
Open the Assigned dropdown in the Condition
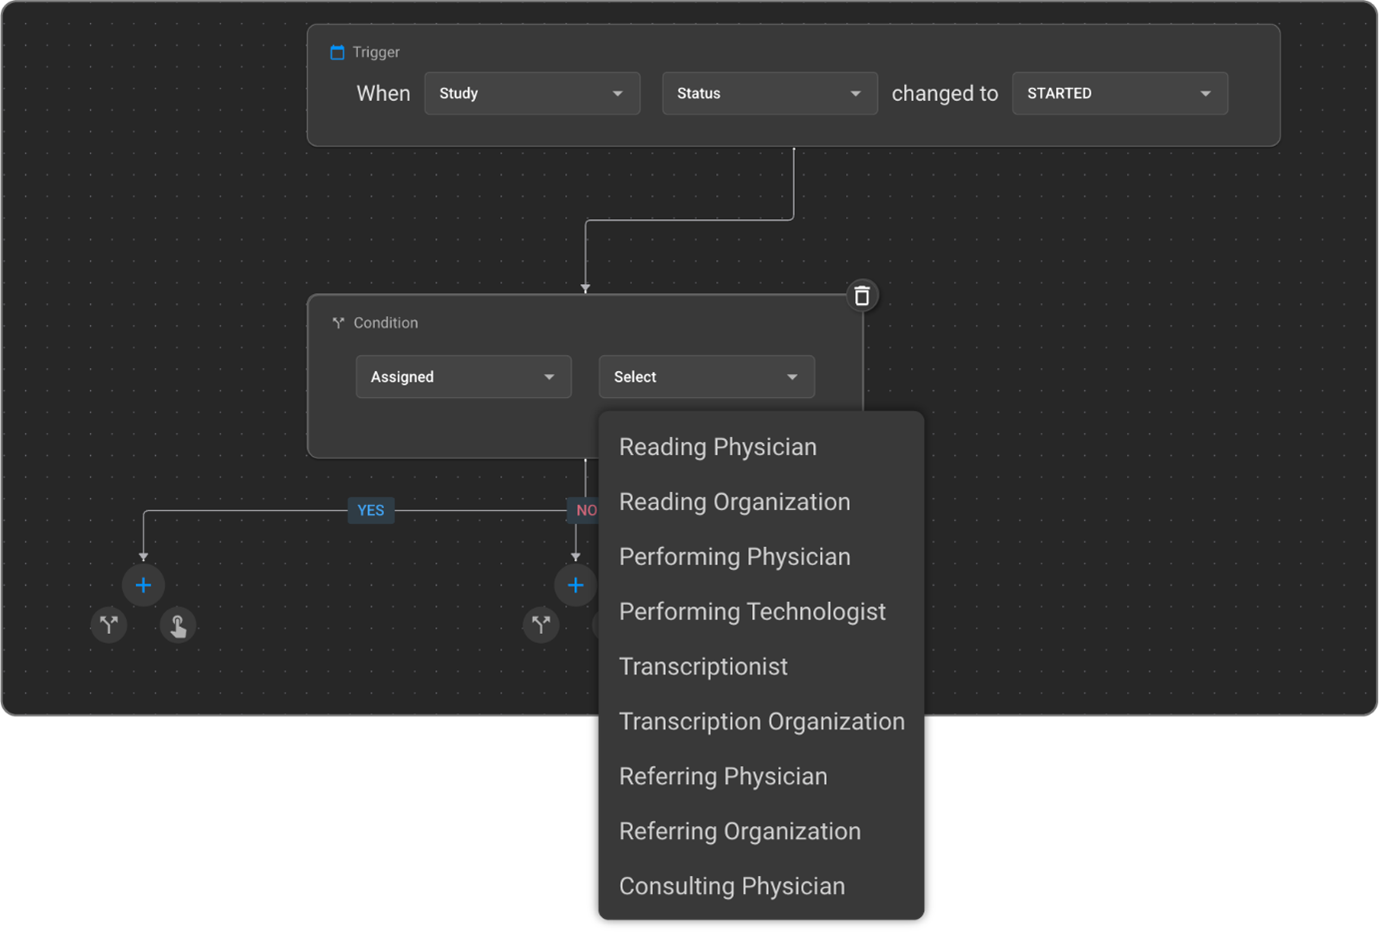[463, 377]
